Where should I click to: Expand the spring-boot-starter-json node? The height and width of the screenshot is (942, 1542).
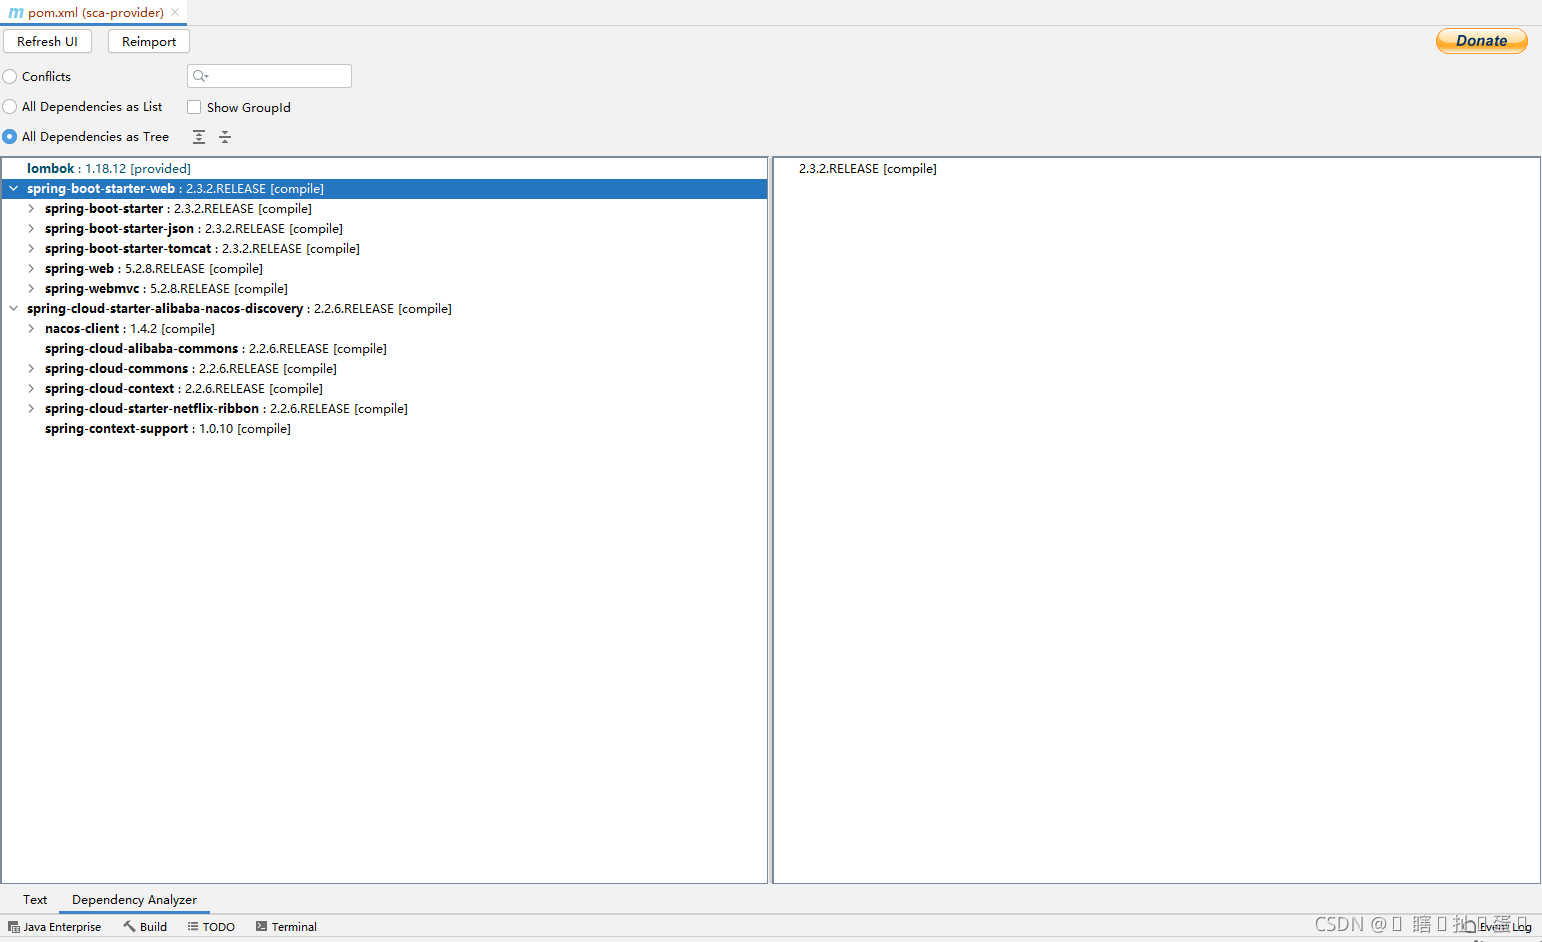(31, 229)
